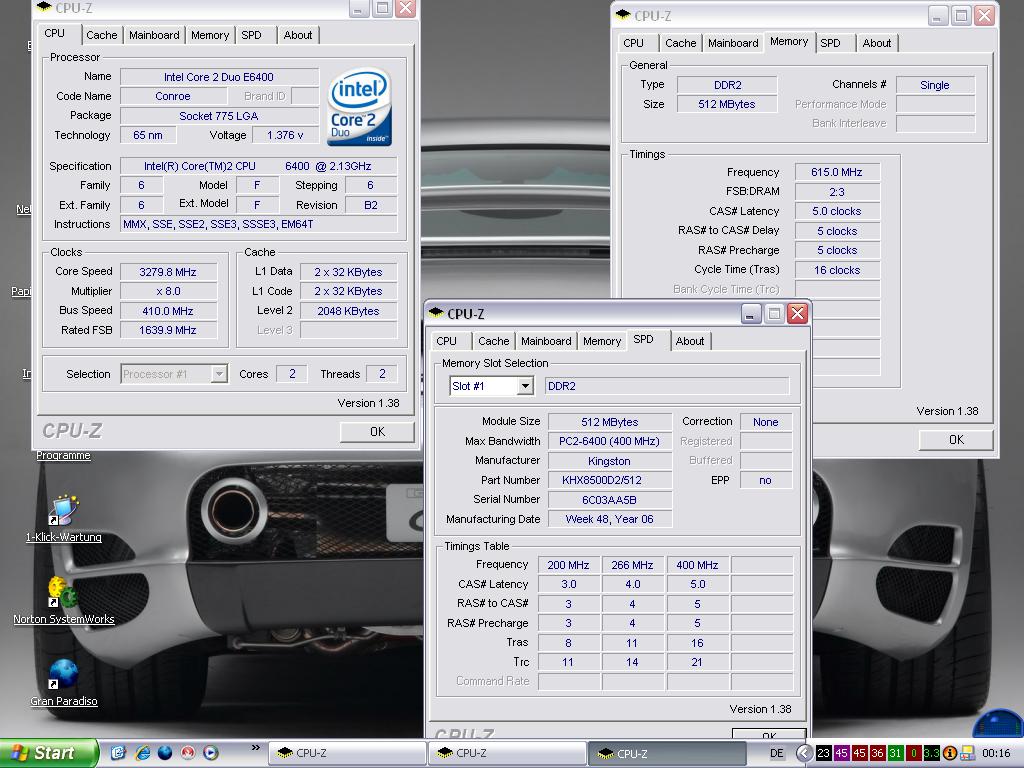Show hidden system tray icons arrow

pyautogui.click(x=803, y=753)
